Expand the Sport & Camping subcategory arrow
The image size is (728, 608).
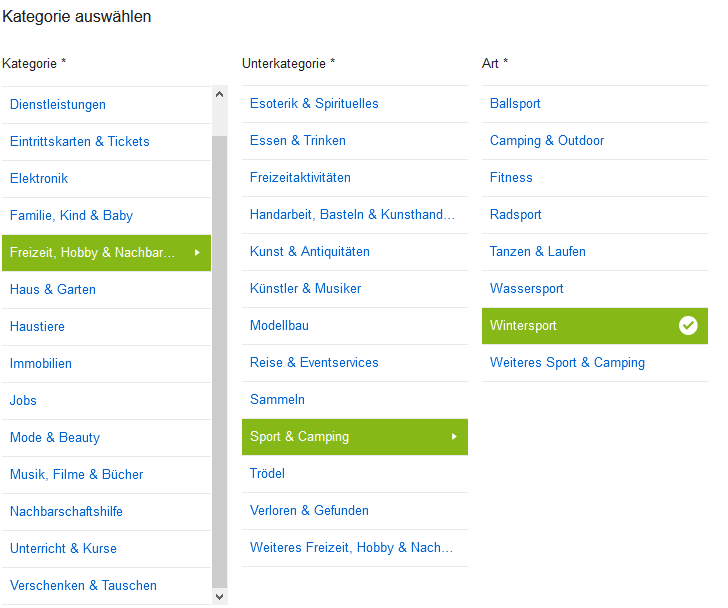tap(454, 437)
